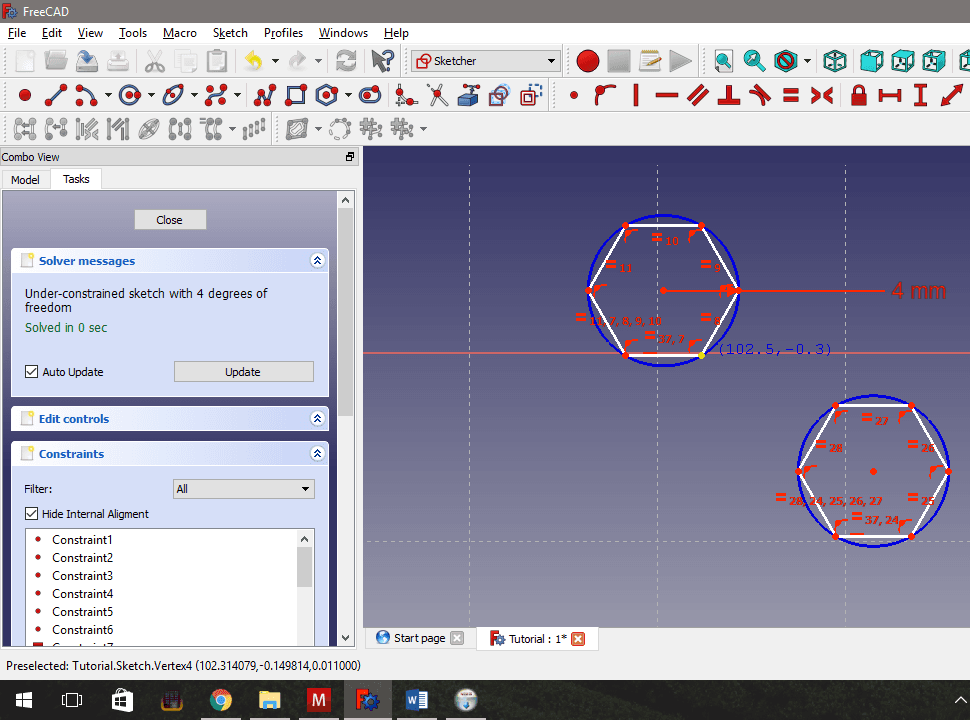Apply the lock constraint
Image resolution: width=970 pixels, height=720 pixels.
click(x=860, y=95)
